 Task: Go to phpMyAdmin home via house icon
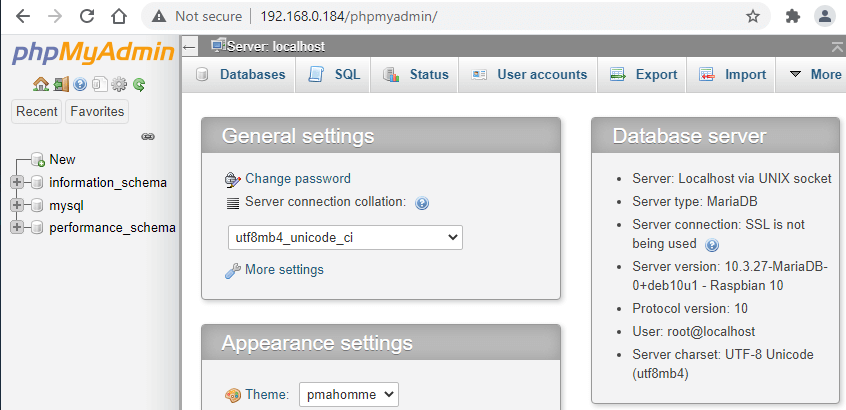pos(40,84)
